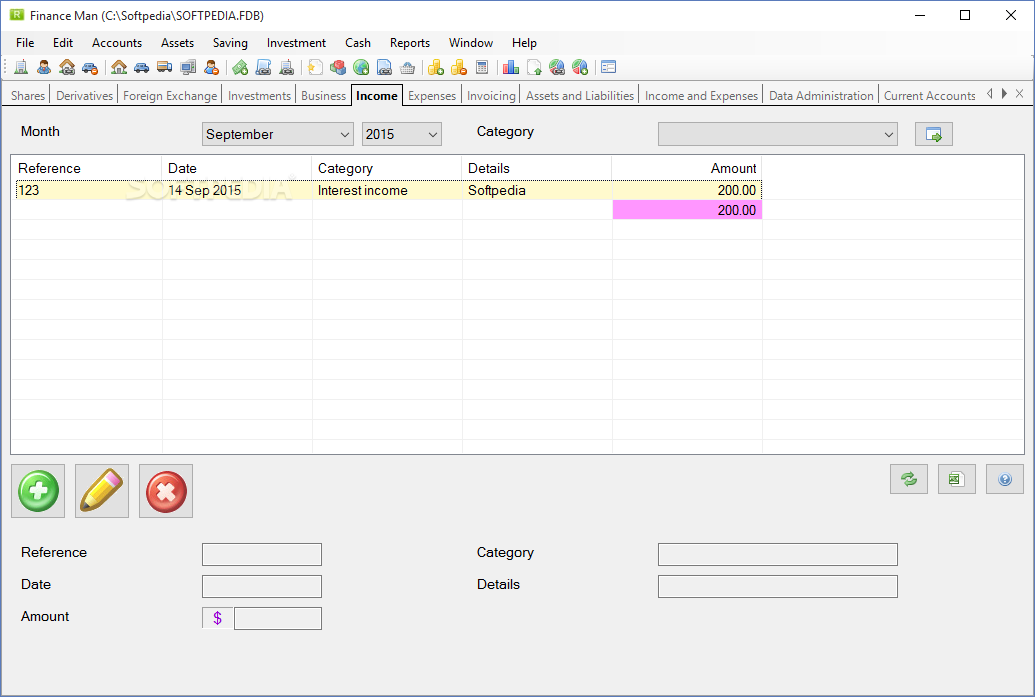Screen dimensions: 1035x697
Task: Click the green refresh arrows button
Action: [x=909, y=479]
